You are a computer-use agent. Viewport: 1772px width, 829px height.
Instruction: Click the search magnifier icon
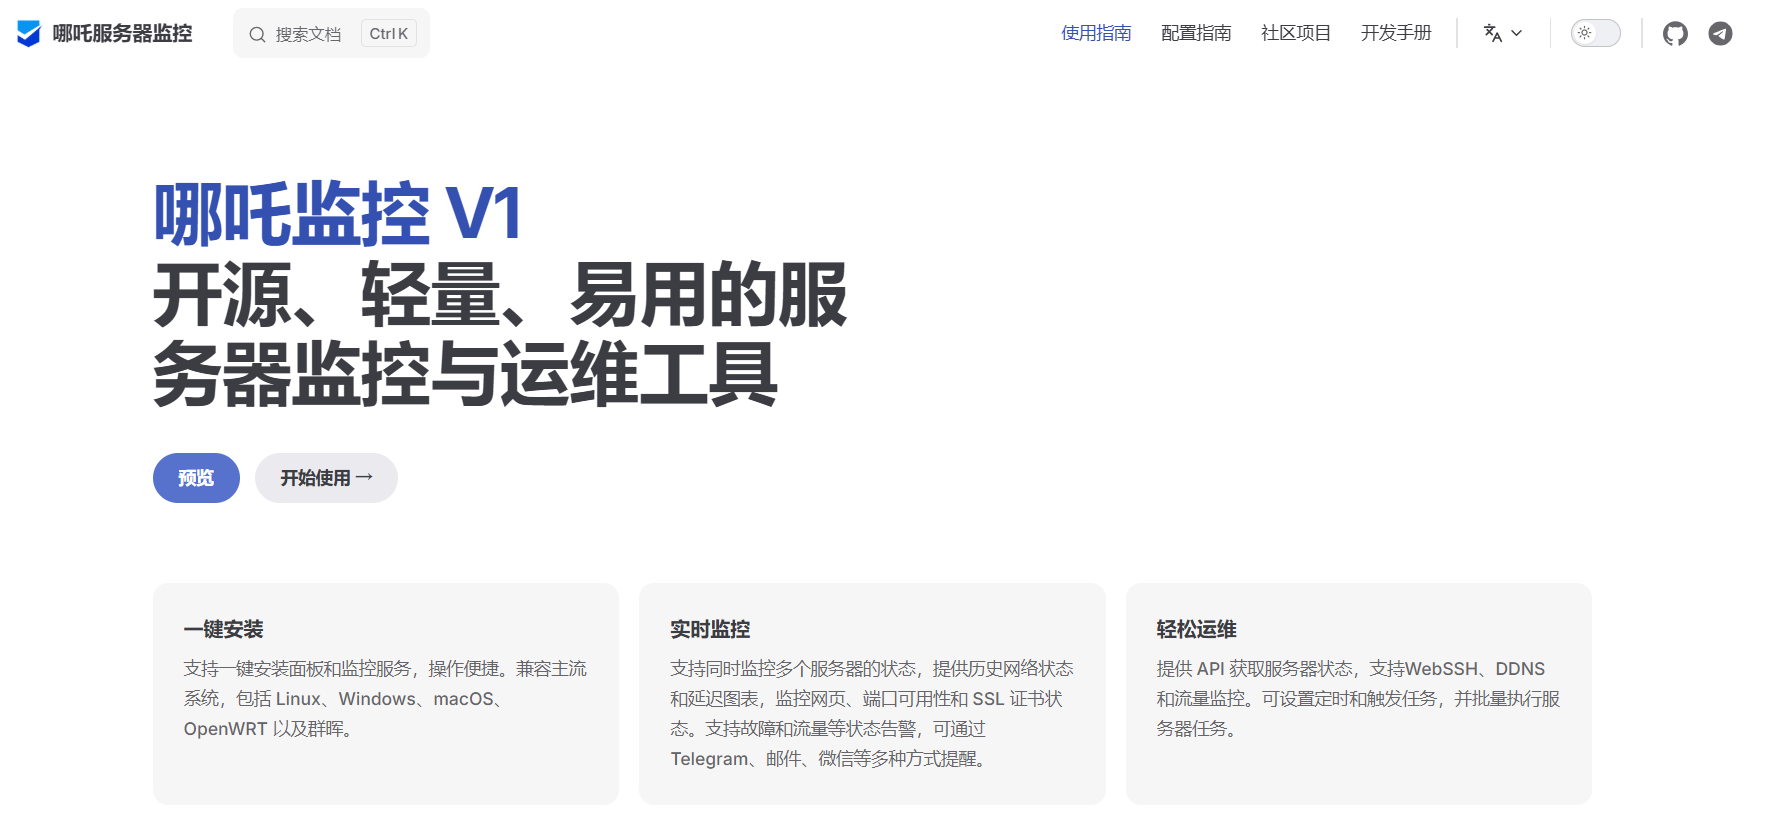pyautogui.click(x=257, y=34)
